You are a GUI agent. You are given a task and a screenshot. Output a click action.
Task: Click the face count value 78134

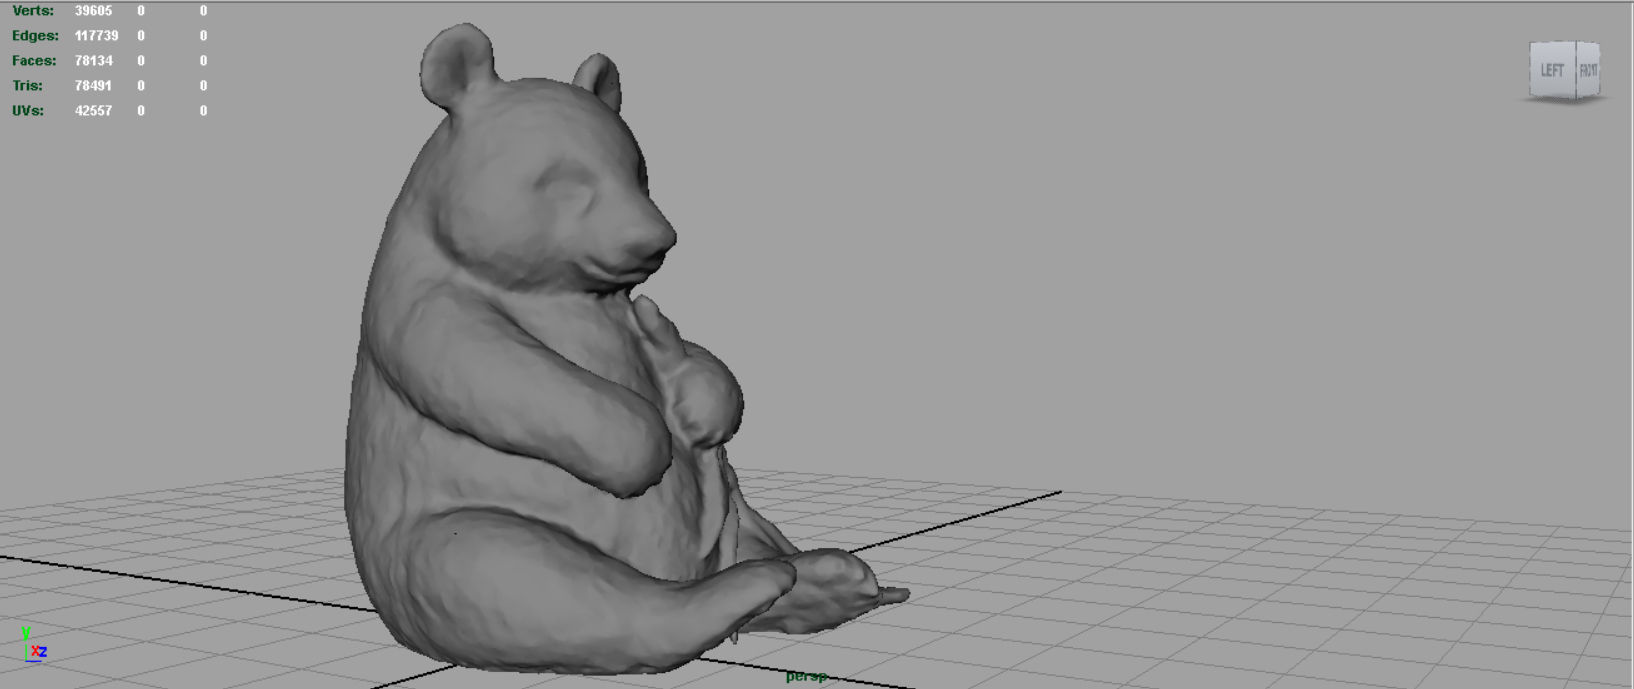(94, 61)
